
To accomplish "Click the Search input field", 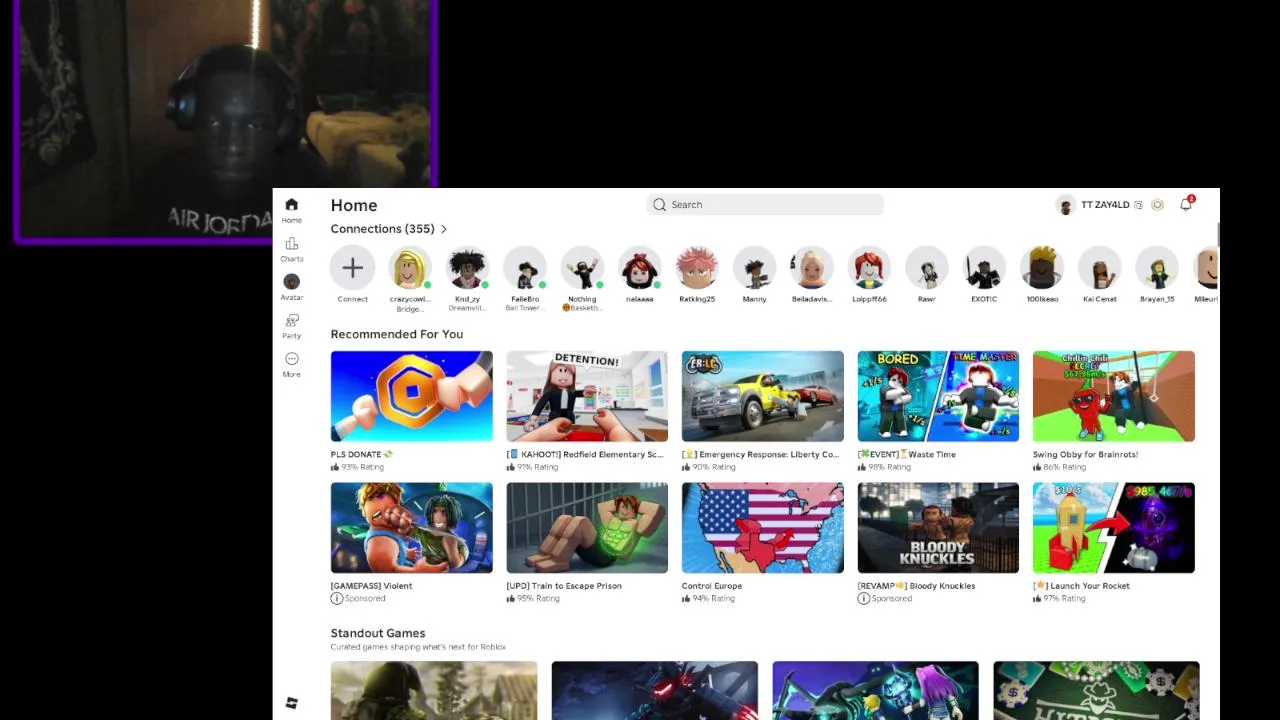I will (x=765, y=204).
